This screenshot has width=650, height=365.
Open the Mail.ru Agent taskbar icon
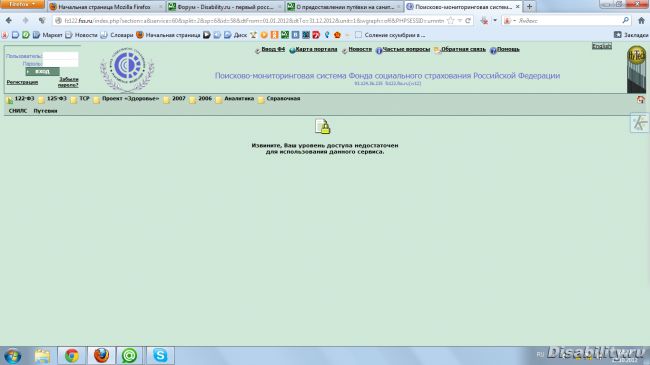[x=130, y=356]
